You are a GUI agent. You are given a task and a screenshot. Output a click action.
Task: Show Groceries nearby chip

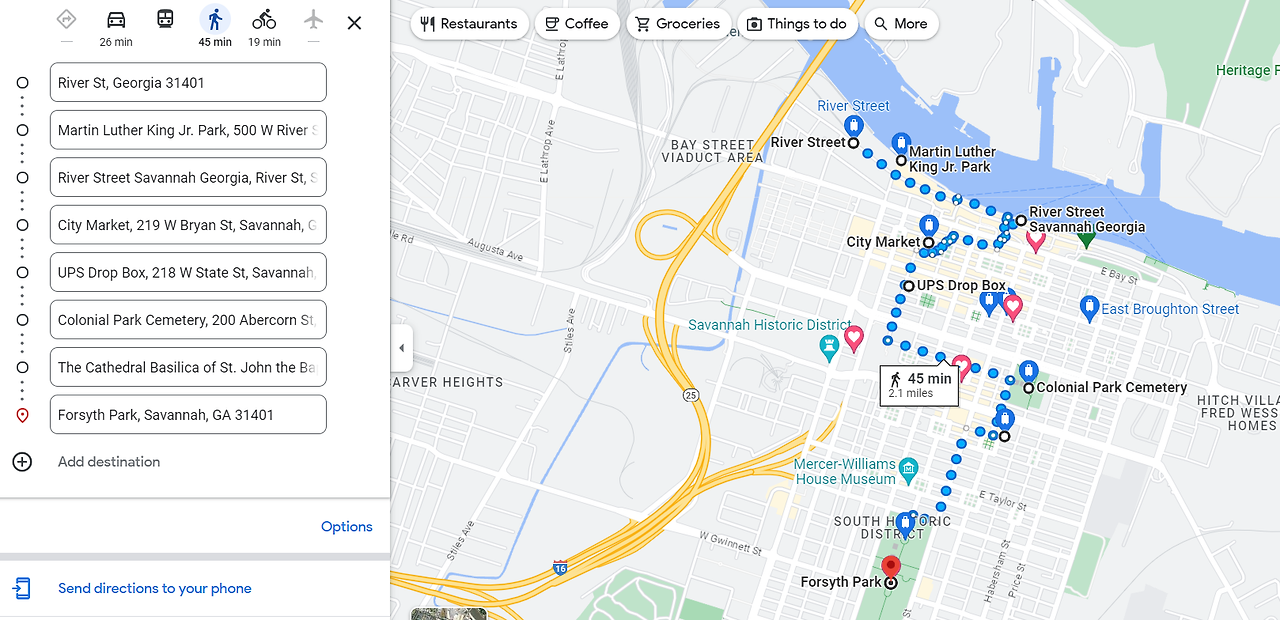[678, 24]
